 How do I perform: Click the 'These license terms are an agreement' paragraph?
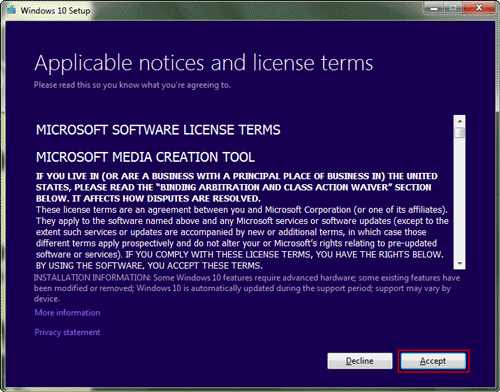coord(242,238)
